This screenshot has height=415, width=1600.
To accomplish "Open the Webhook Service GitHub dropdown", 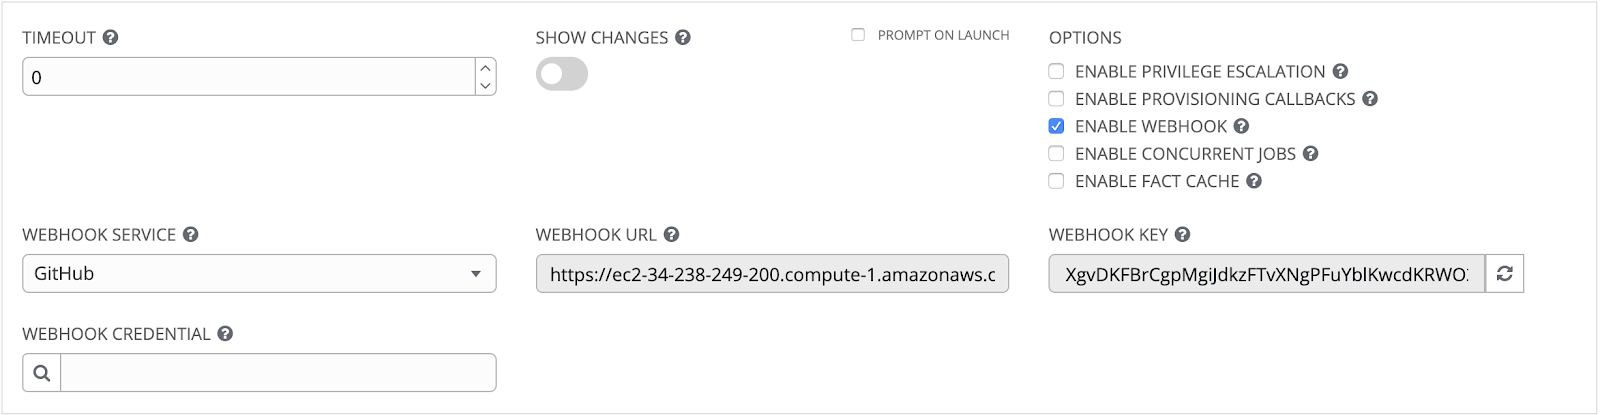I will [x=259, y=273].
